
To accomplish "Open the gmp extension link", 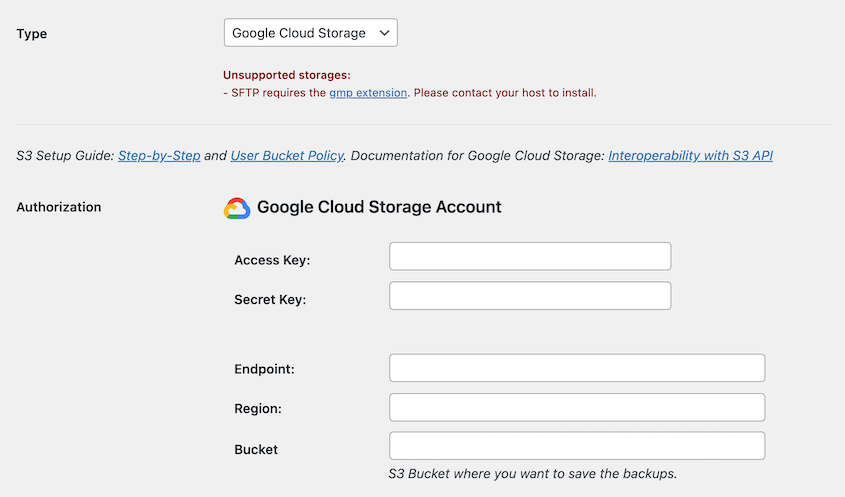I will click(368, 93).
